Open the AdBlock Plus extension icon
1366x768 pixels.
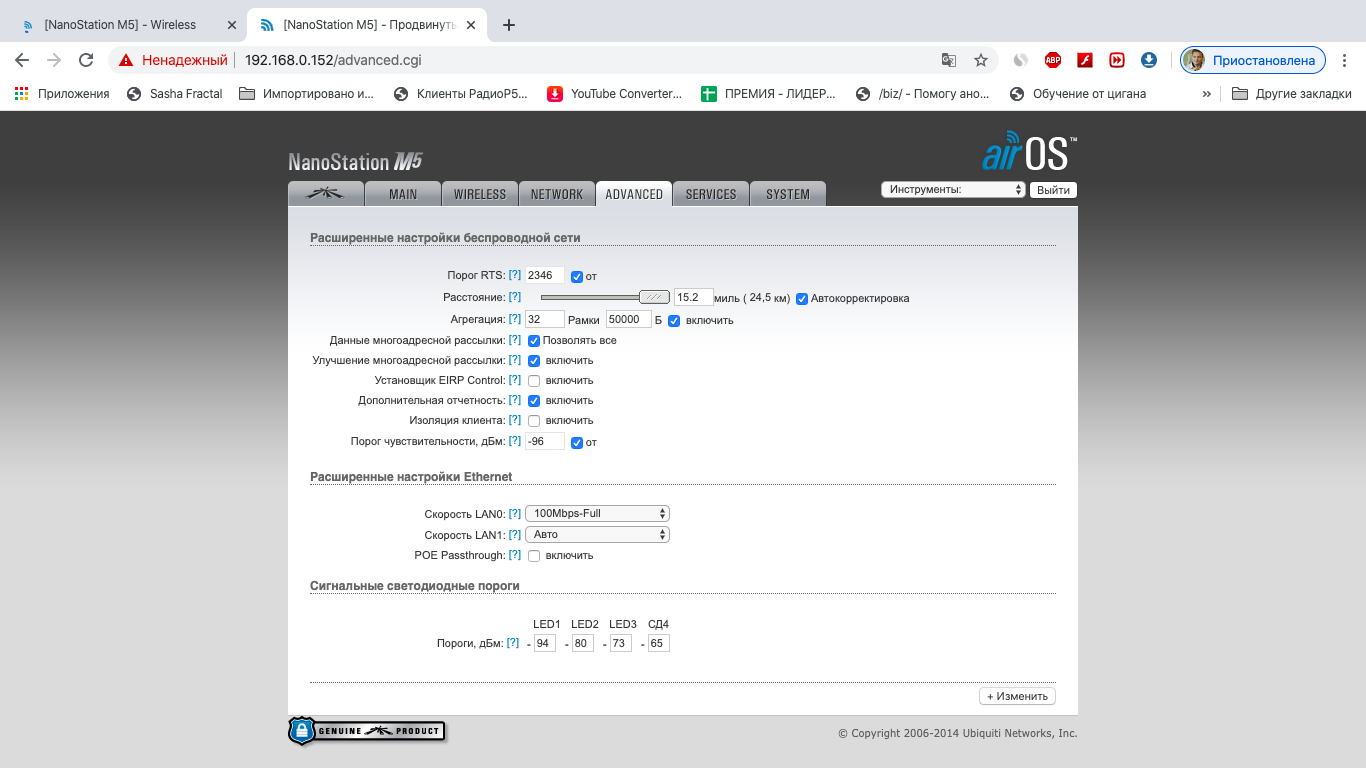(x=1052, y=60)
